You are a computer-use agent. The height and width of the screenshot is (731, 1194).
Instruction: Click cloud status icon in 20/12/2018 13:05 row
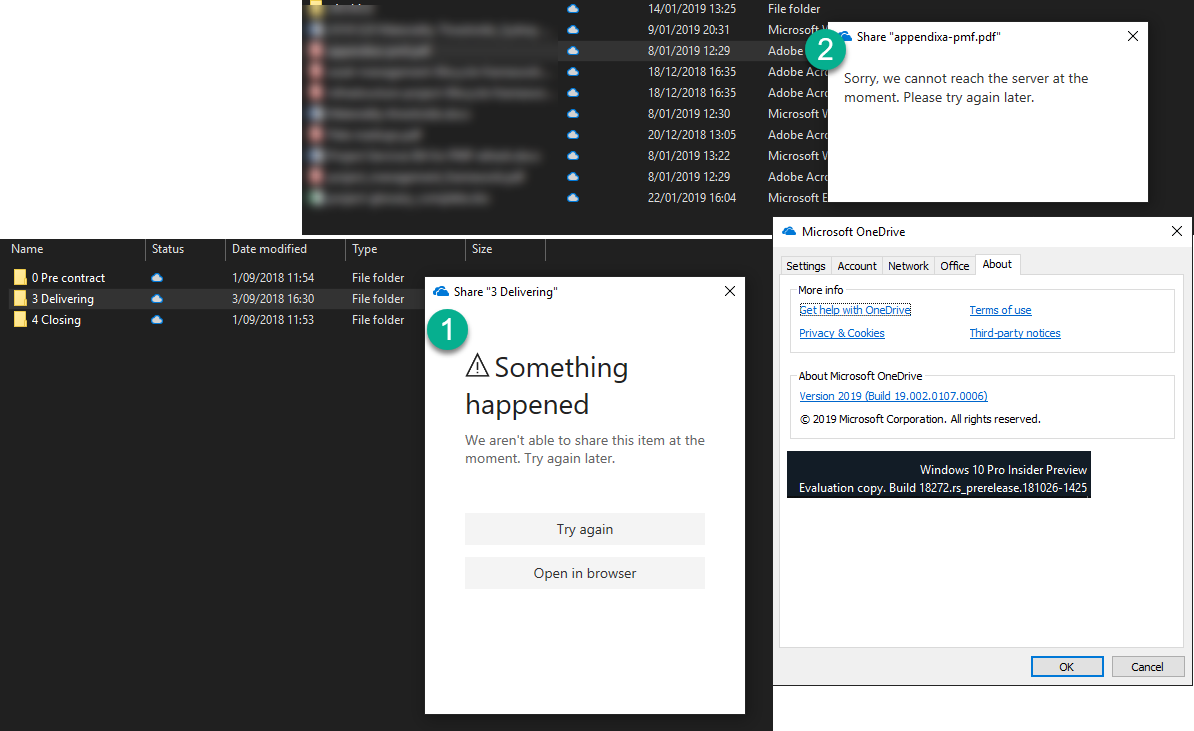point(573,135)
